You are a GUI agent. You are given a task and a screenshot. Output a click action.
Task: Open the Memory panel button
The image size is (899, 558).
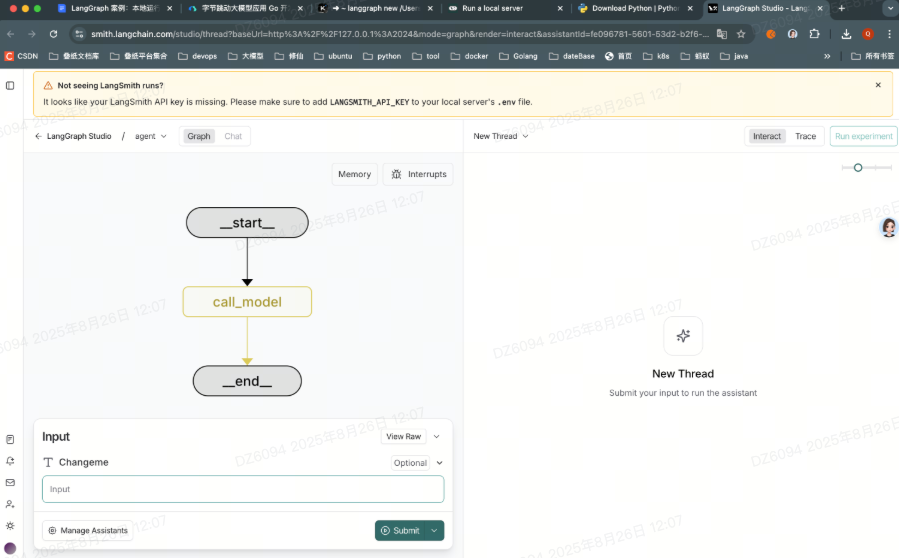pyautogui.click(x=354, y=174)
